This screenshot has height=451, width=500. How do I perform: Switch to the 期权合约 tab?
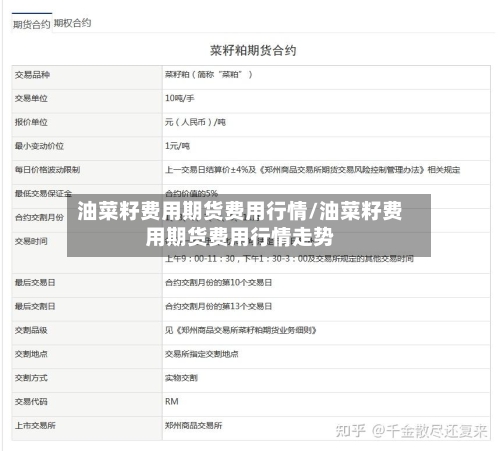[x=72, y=23]
